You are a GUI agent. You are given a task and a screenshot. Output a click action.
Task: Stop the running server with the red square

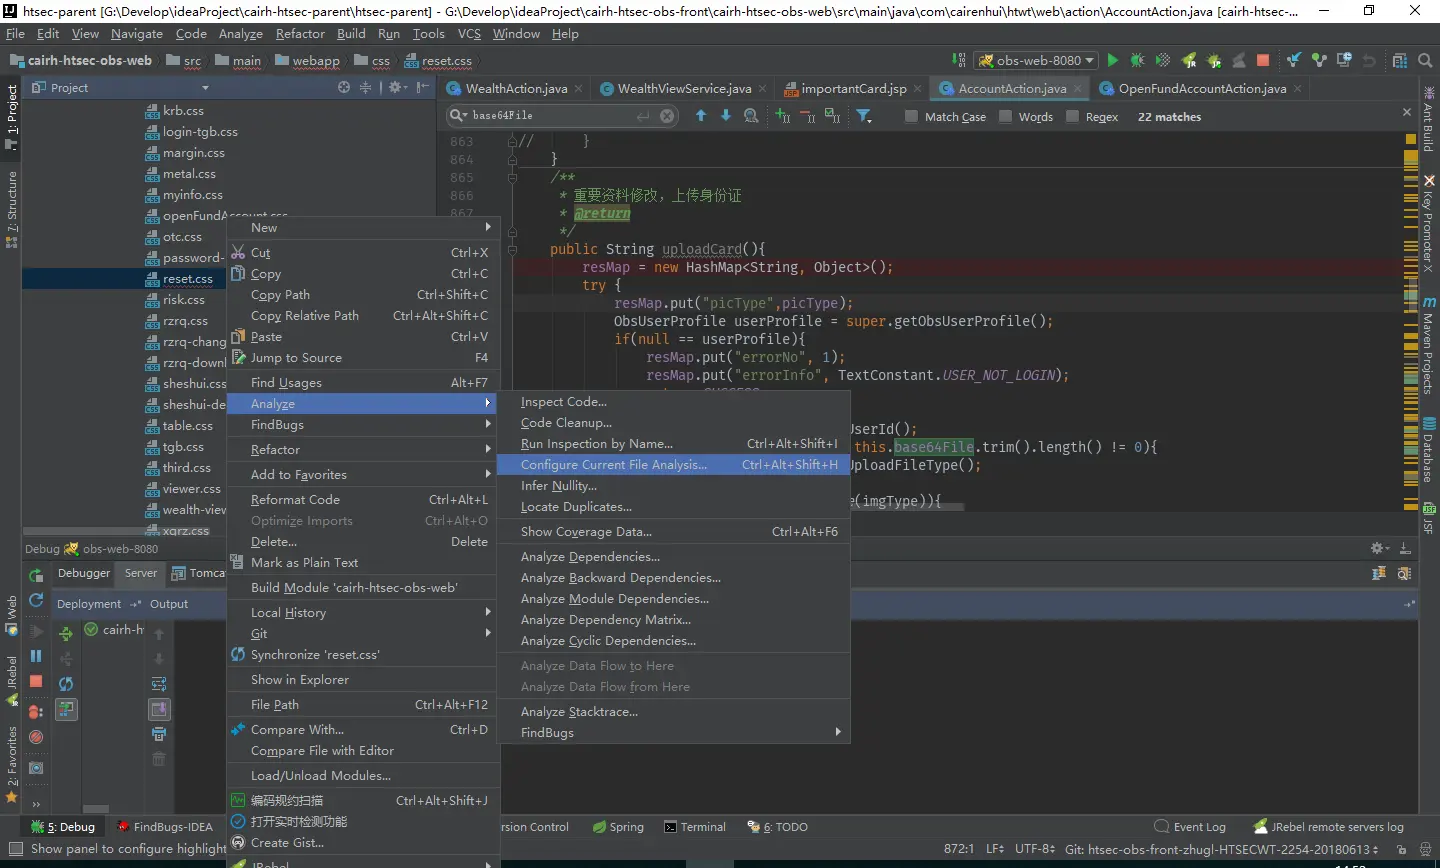1263,61
